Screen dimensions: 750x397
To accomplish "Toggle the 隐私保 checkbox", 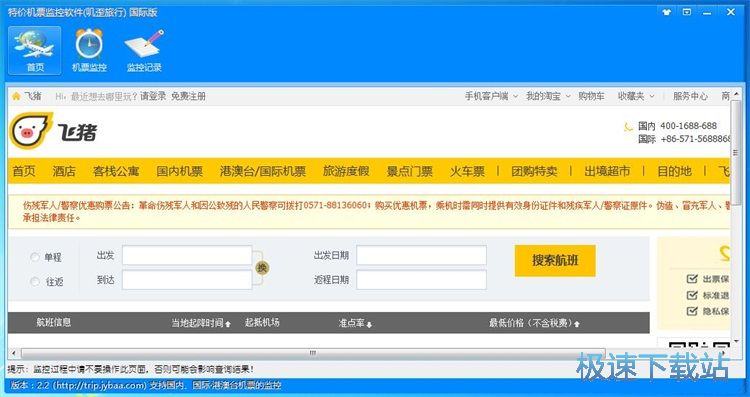I will coord(692,311).
